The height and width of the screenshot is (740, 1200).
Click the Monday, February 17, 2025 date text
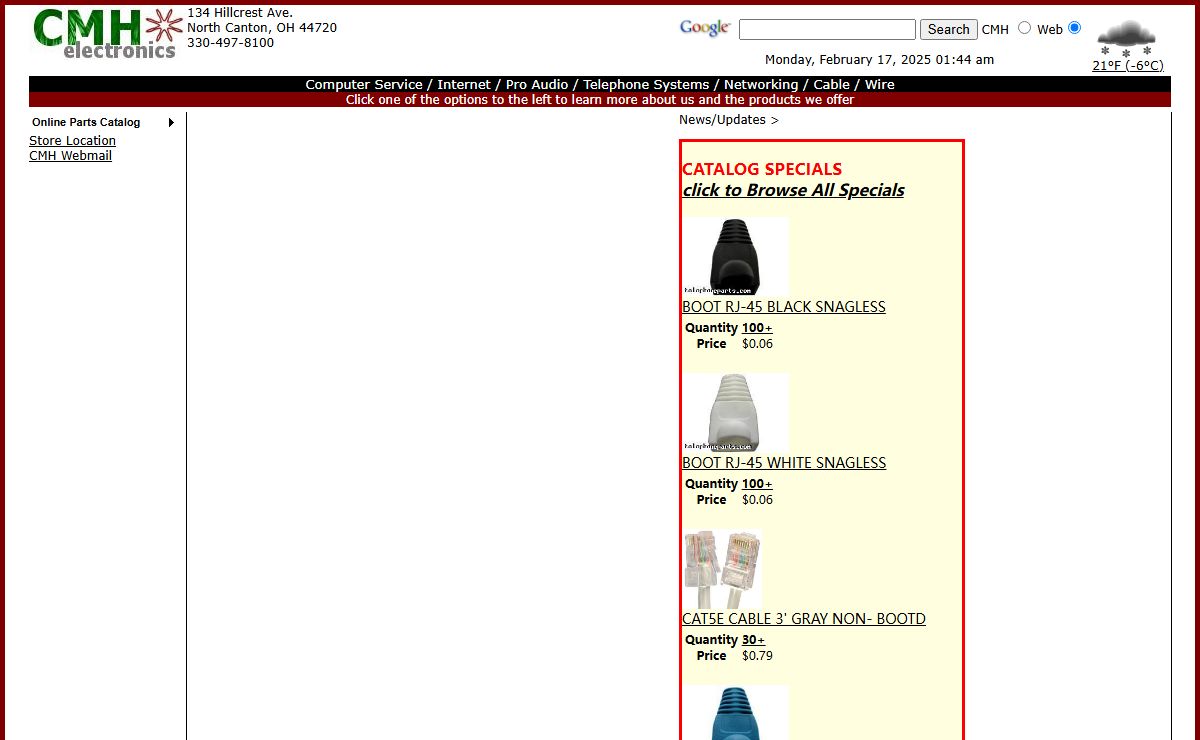click(879, 60)
